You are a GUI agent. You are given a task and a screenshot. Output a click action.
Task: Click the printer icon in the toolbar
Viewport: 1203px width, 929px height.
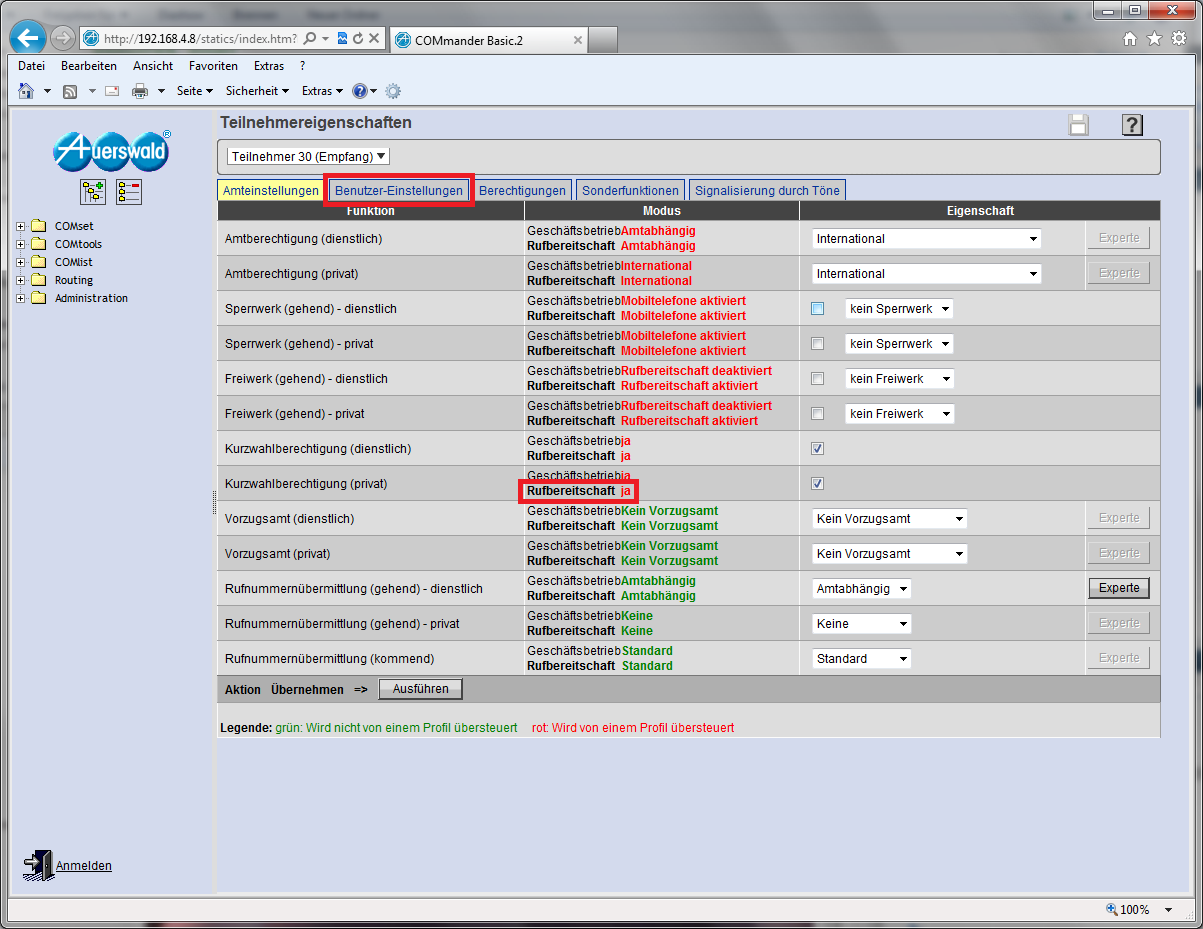139,91
